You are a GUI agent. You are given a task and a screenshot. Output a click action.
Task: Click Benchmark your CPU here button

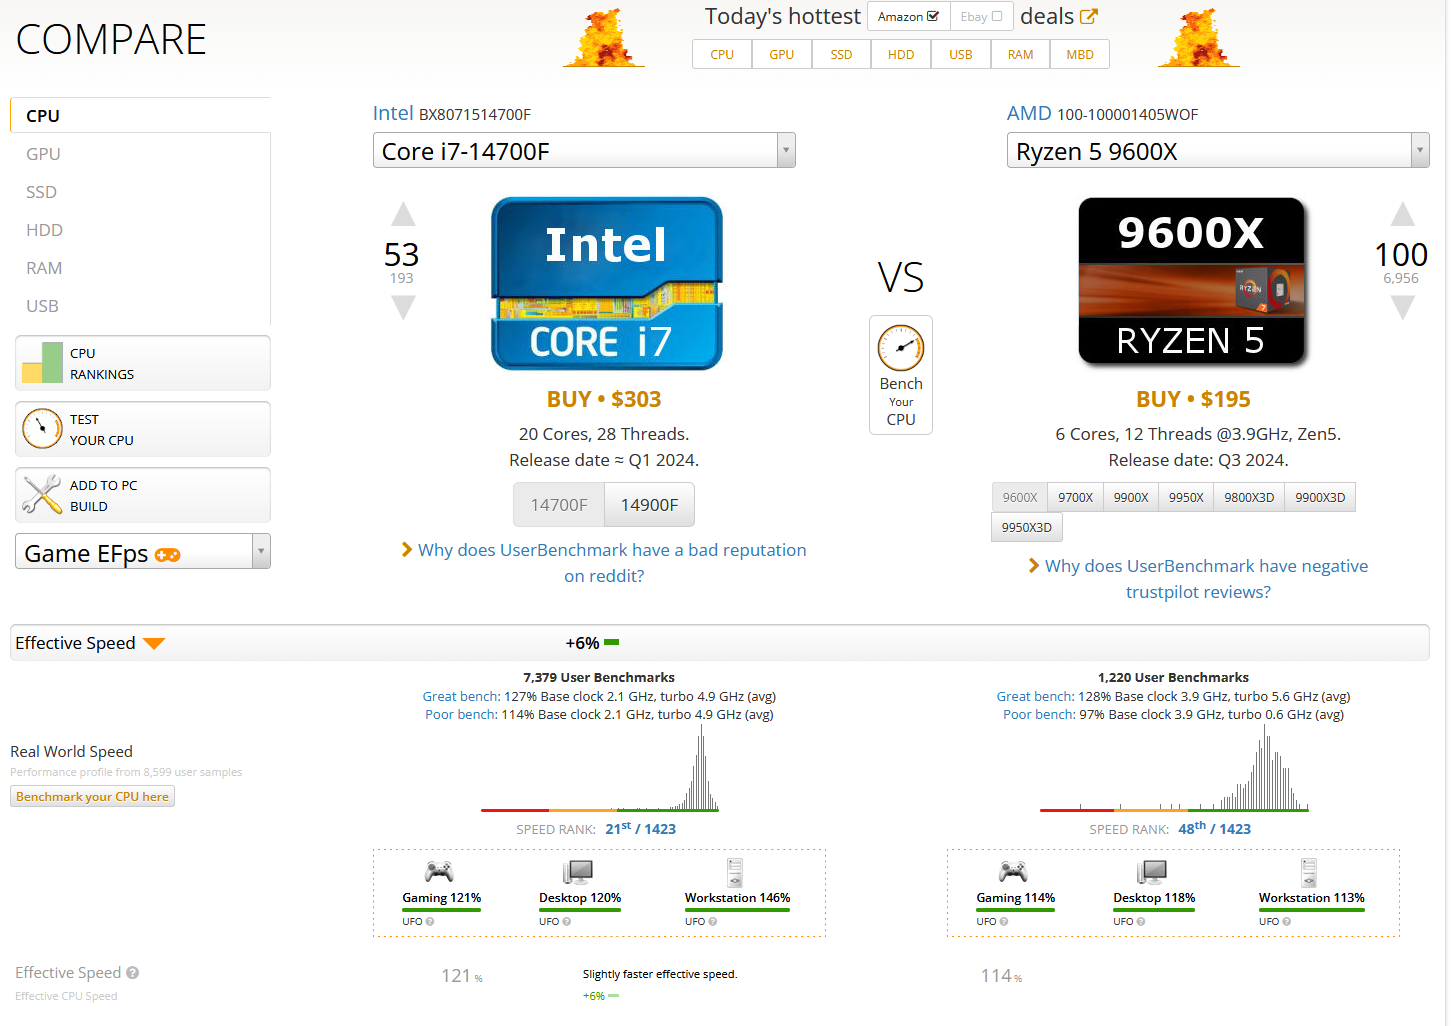tap(92, 796)
